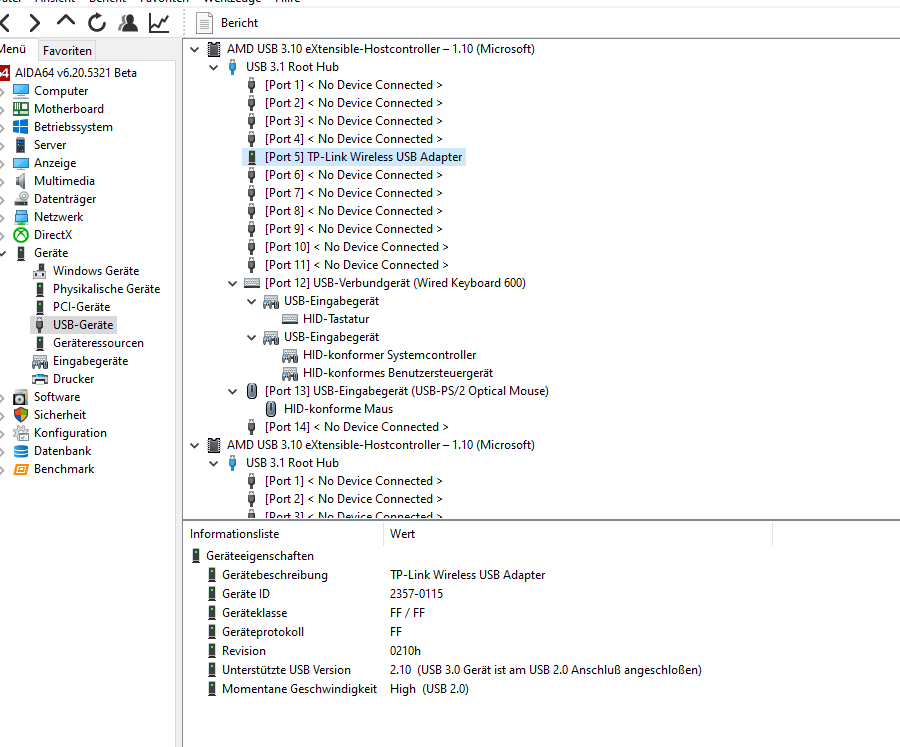Open the Server category
Screen dimensions: 900x747
tap(50, 145)
